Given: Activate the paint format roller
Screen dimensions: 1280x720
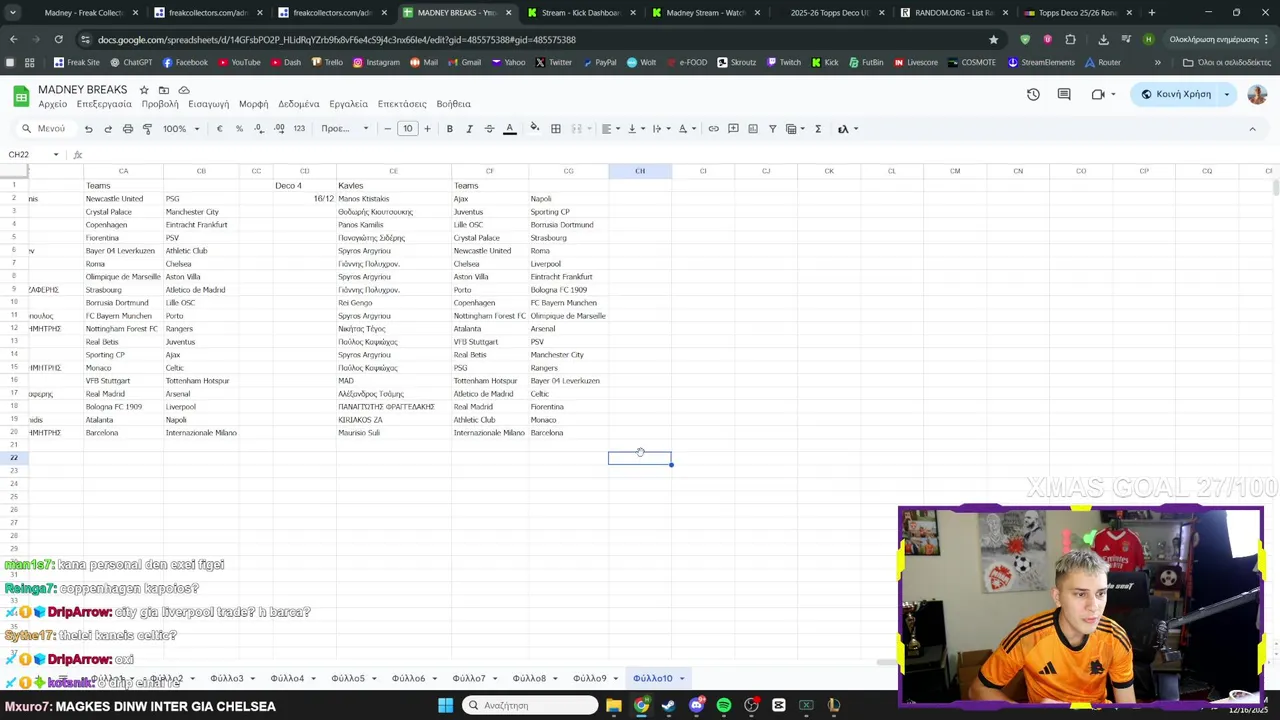Looking at the screenshot, I should (x=147, y=129).
